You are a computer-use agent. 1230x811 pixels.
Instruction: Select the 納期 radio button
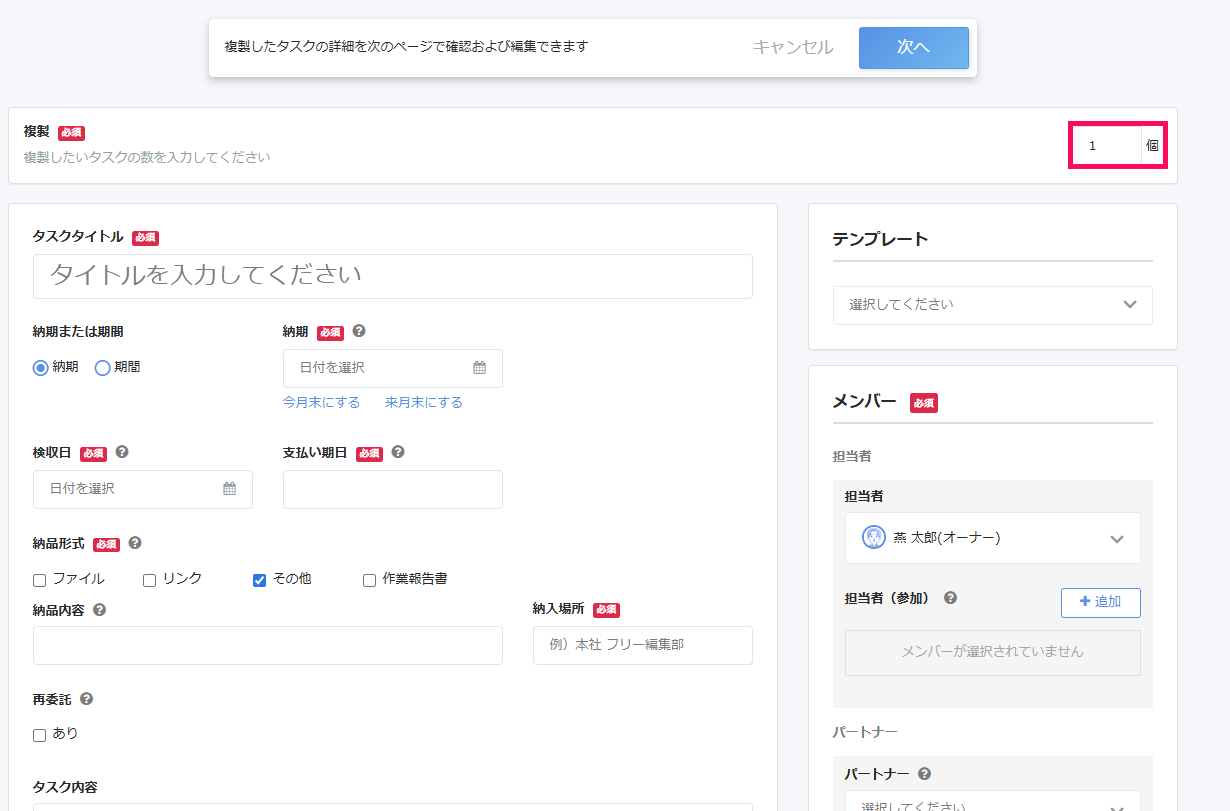[x=41, y=367]
